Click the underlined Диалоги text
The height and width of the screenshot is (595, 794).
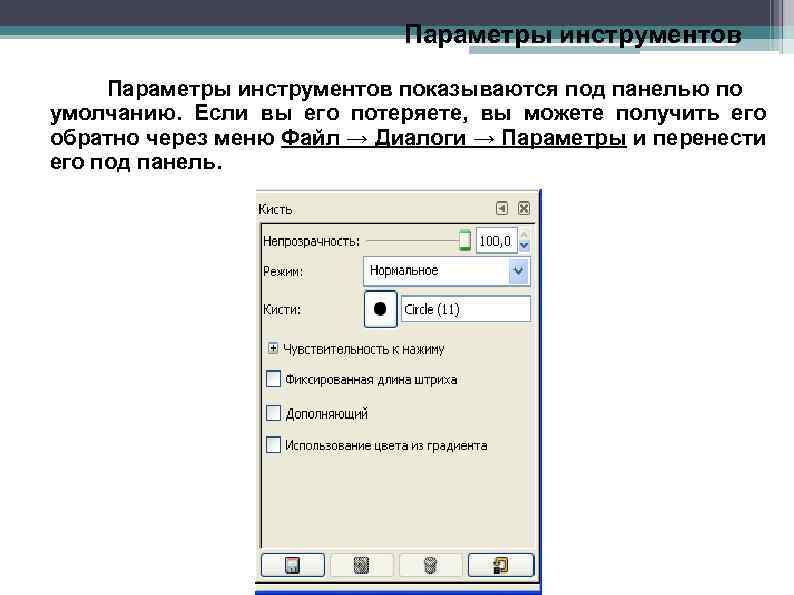click(420, 138)
